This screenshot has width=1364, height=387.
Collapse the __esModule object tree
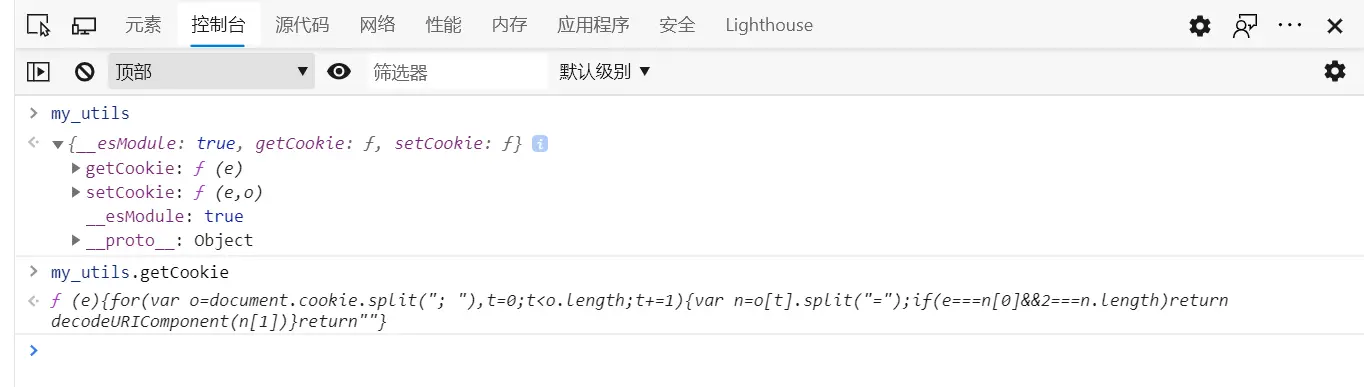click(58, 145)
